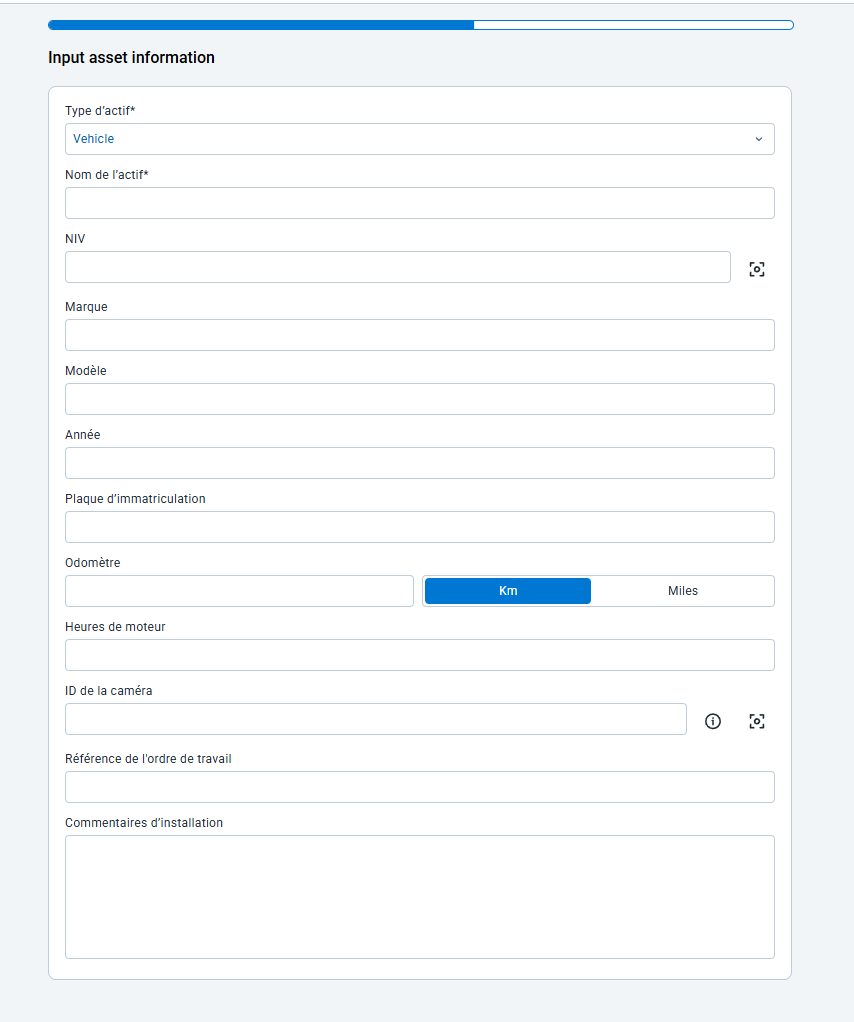854x1022 pixels.
Task: Open the Type d'actif dropdown
Action: click(419, 139)
